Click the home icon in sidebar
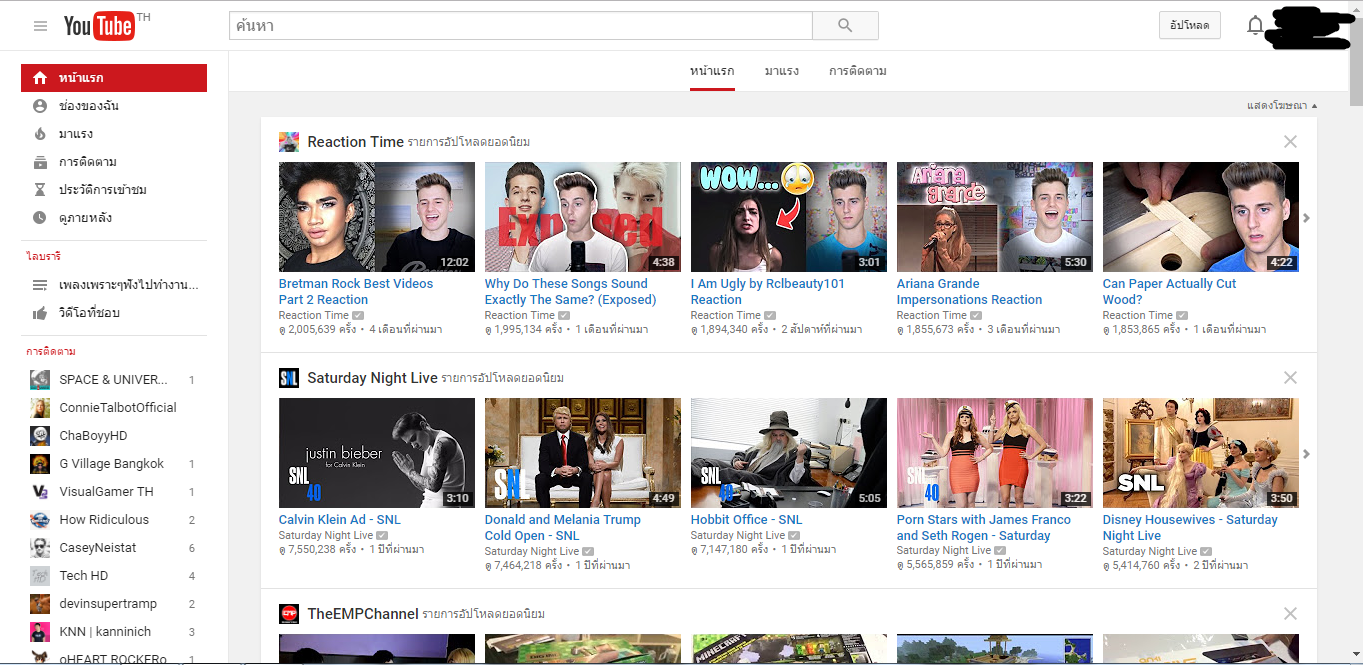This screenshot has height=665, width=1363. click(x=40, y=78)
